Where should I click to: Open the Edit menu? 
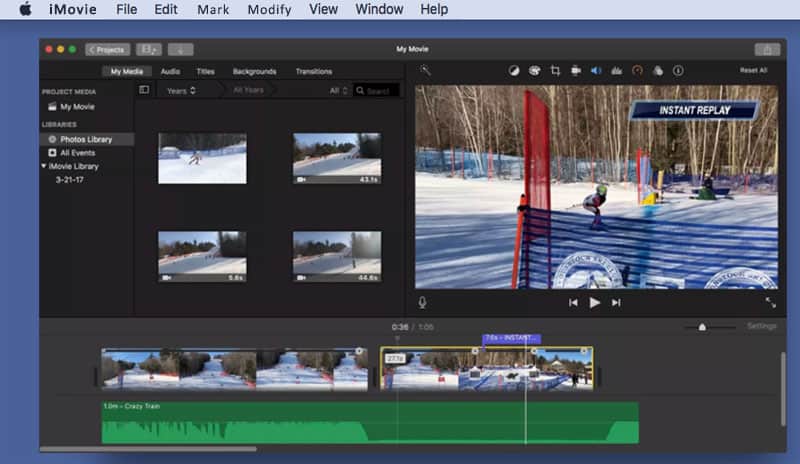tap(166, 9)
